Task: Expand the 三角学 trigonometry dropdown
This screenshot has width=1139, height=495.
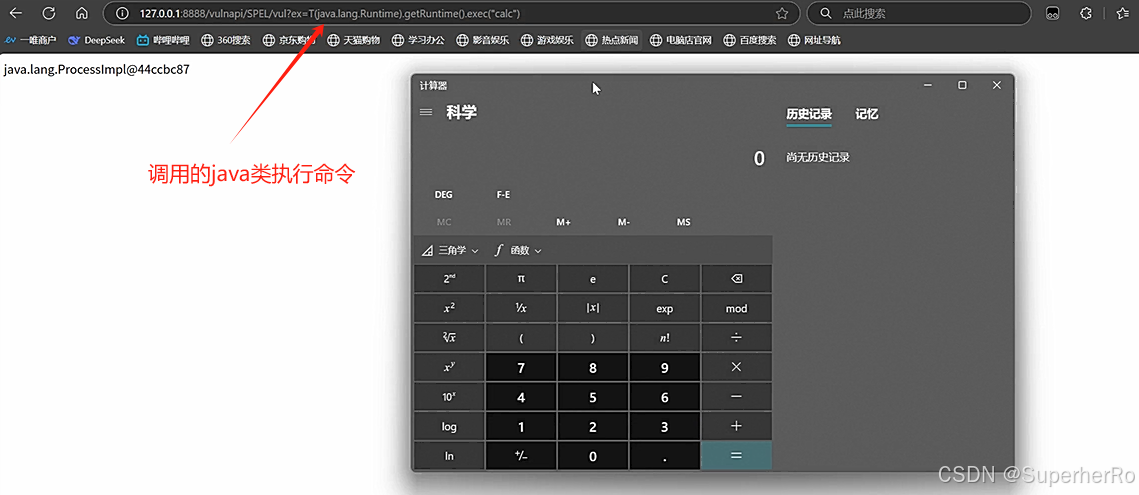Action: (x=450, y=250)
